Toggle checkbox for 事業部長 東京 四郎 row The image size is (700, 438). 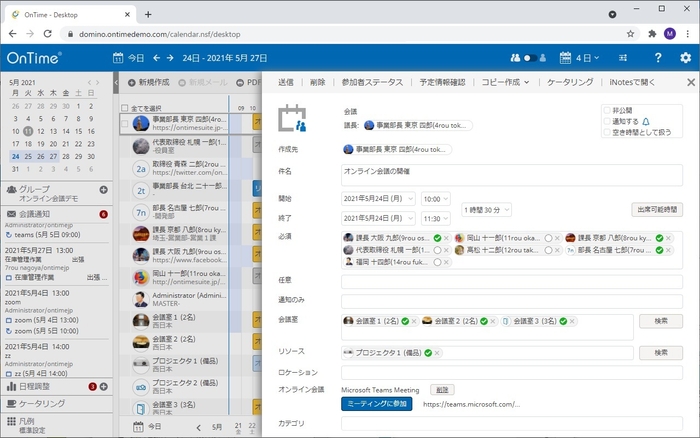125,124
